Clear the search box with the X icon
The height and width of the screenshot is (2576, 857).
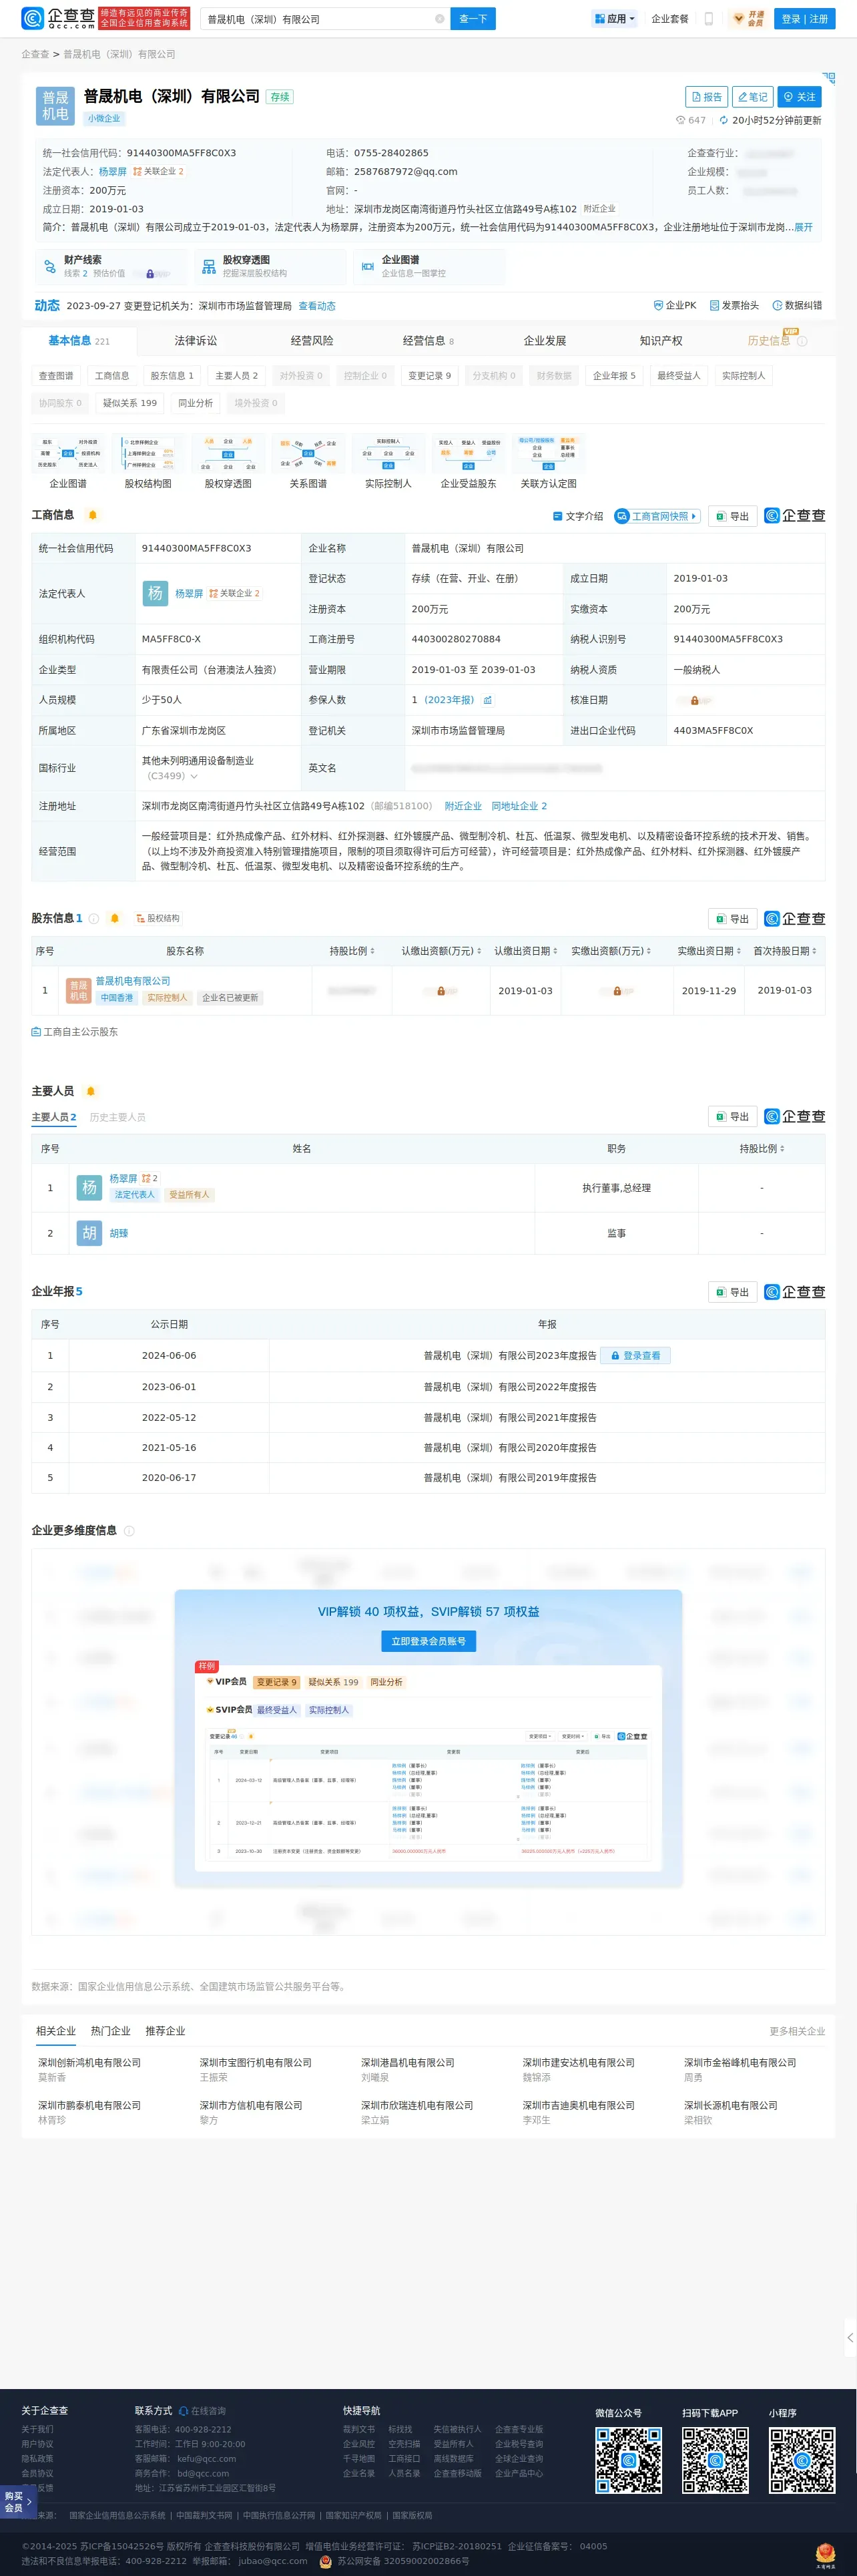(x=439, y=19)
